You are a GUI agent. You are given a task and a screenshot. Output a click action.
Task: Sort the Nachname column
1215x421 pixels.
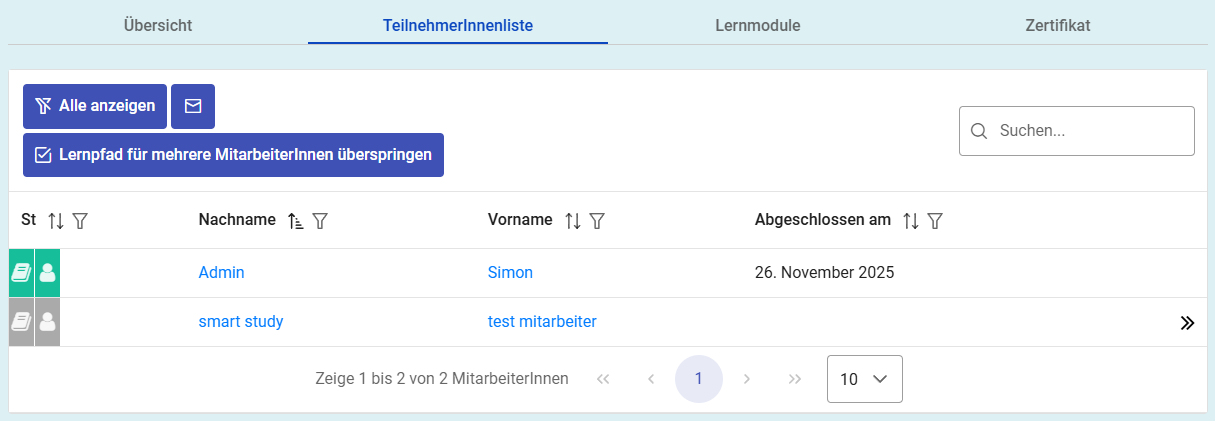295,220
